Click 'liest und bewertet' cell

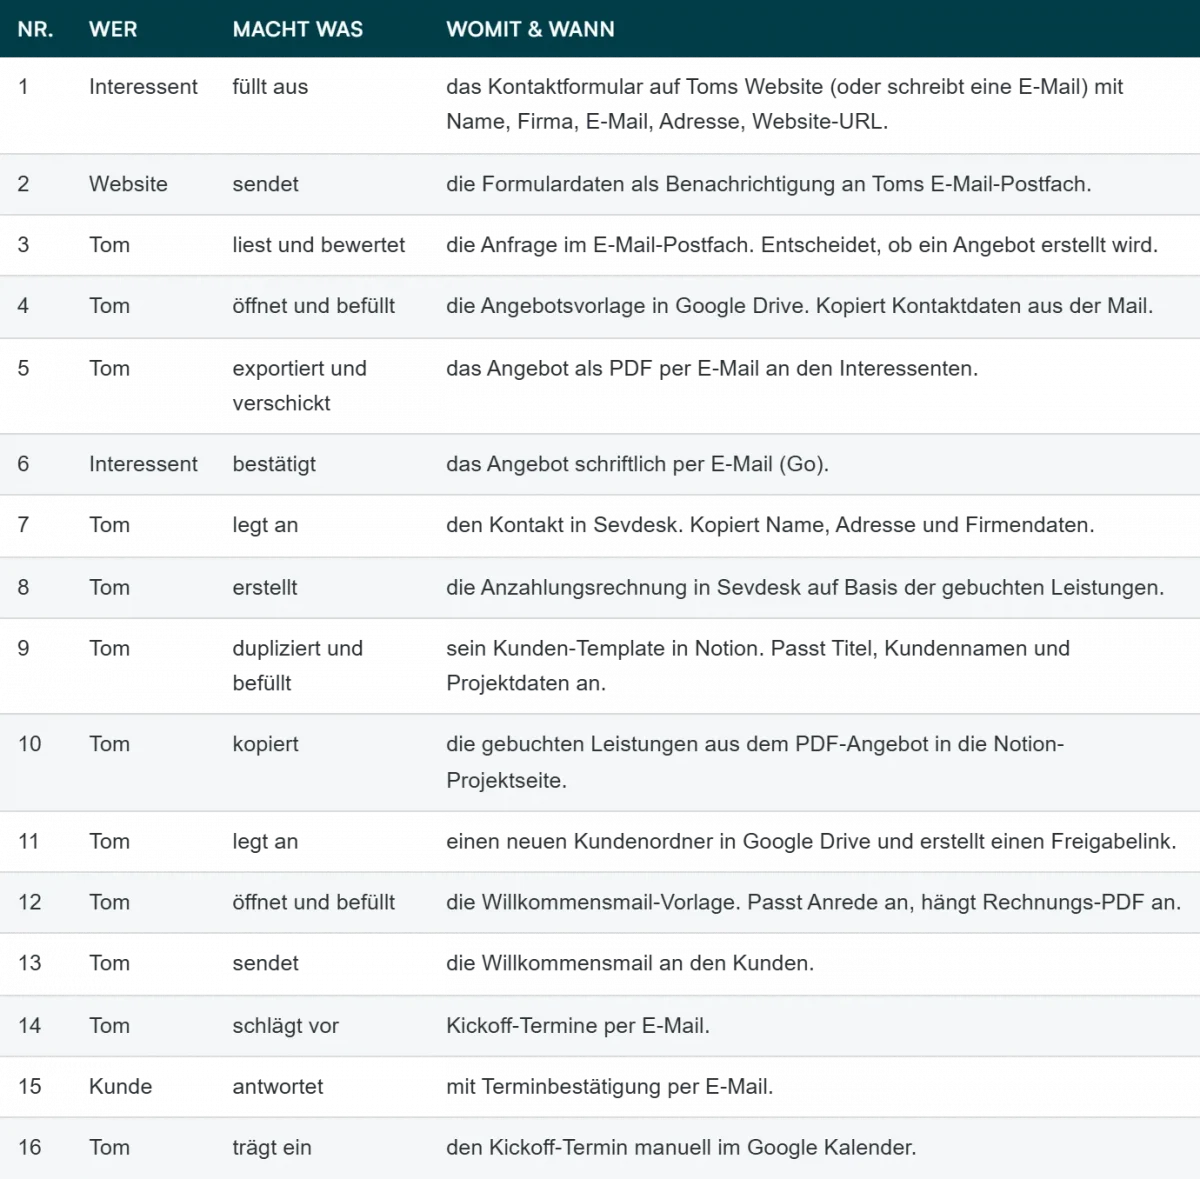pos(318,245)
